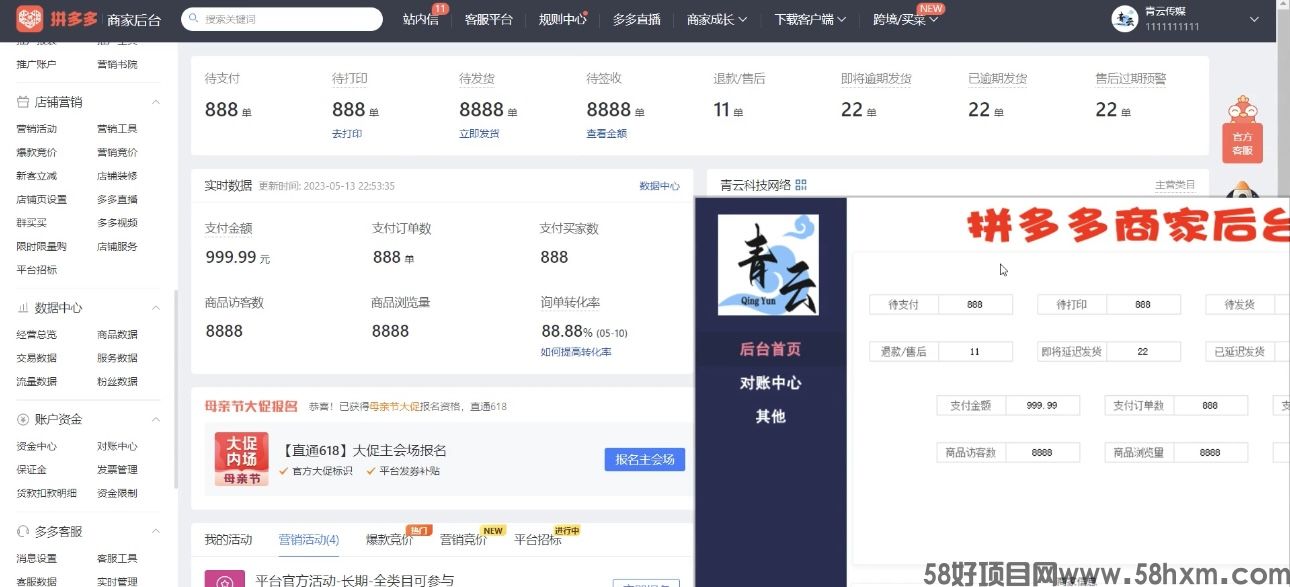Click the 支付金额 field showing 999.99
This screenshot has height=587, width=1290.
pos(1042,405)
